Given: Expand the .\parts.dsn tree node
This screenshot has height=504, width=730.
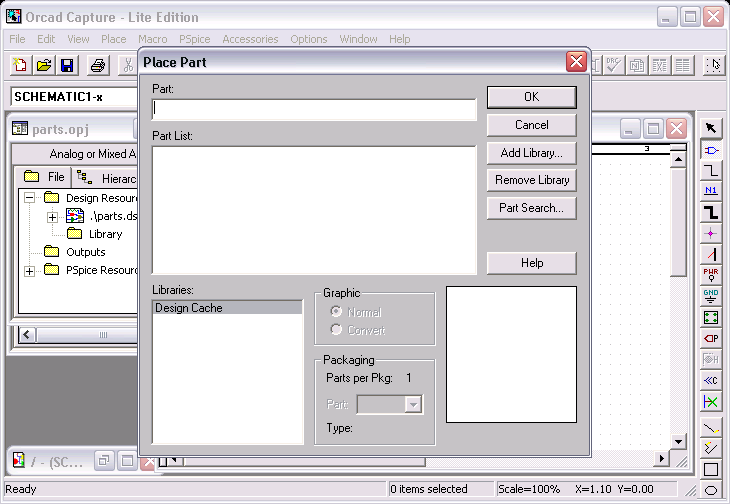Looking at the screenshot, I should coord(52,217).
